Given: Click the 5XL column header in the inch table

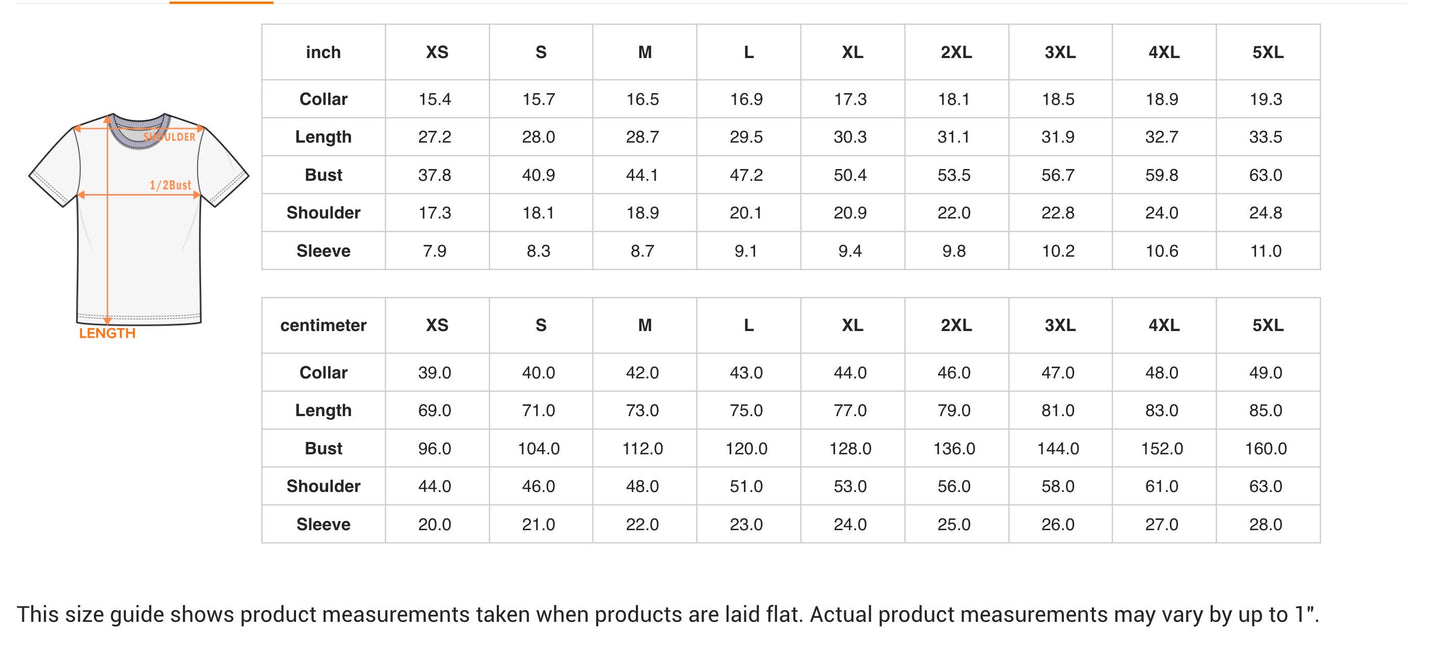Looking at the screenshot, I should pyautogui.click(x=1267, y=52).
